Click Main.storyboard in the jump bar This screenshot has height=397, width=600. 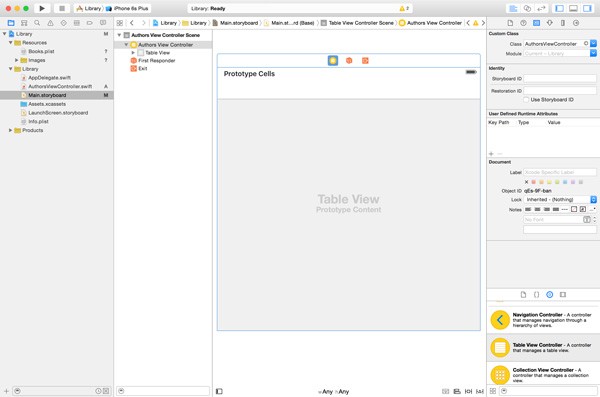(235, 23)
